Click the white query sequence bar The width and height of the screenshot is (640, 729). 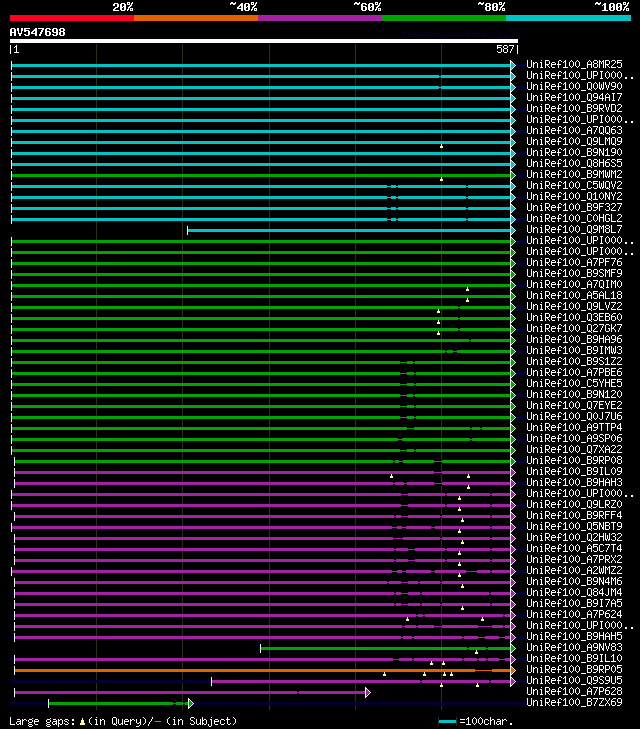point(264,41)
